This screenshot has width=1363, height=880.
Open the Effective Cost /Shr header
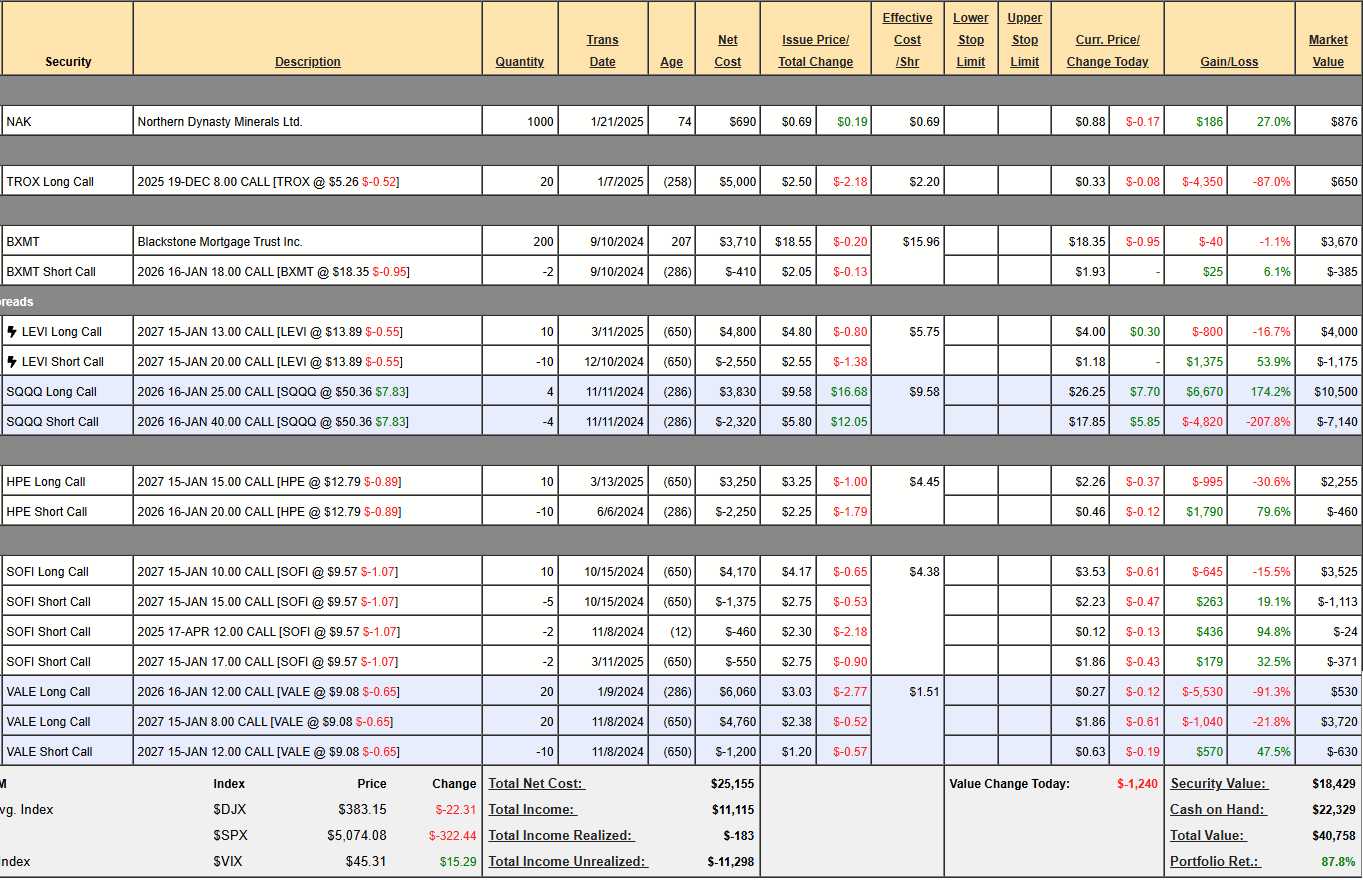tap(907, 40)
